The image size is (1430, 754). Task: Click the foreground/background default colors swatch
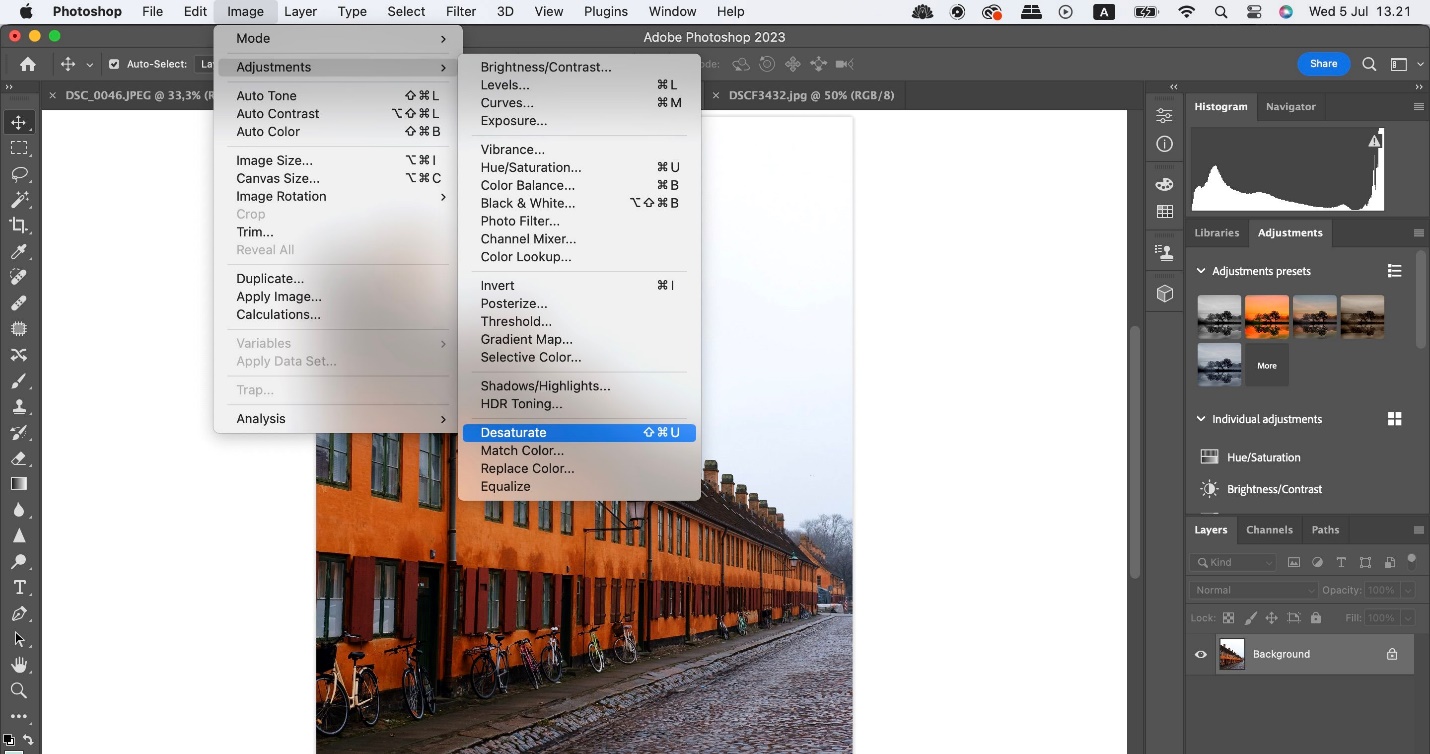(9, 741)
